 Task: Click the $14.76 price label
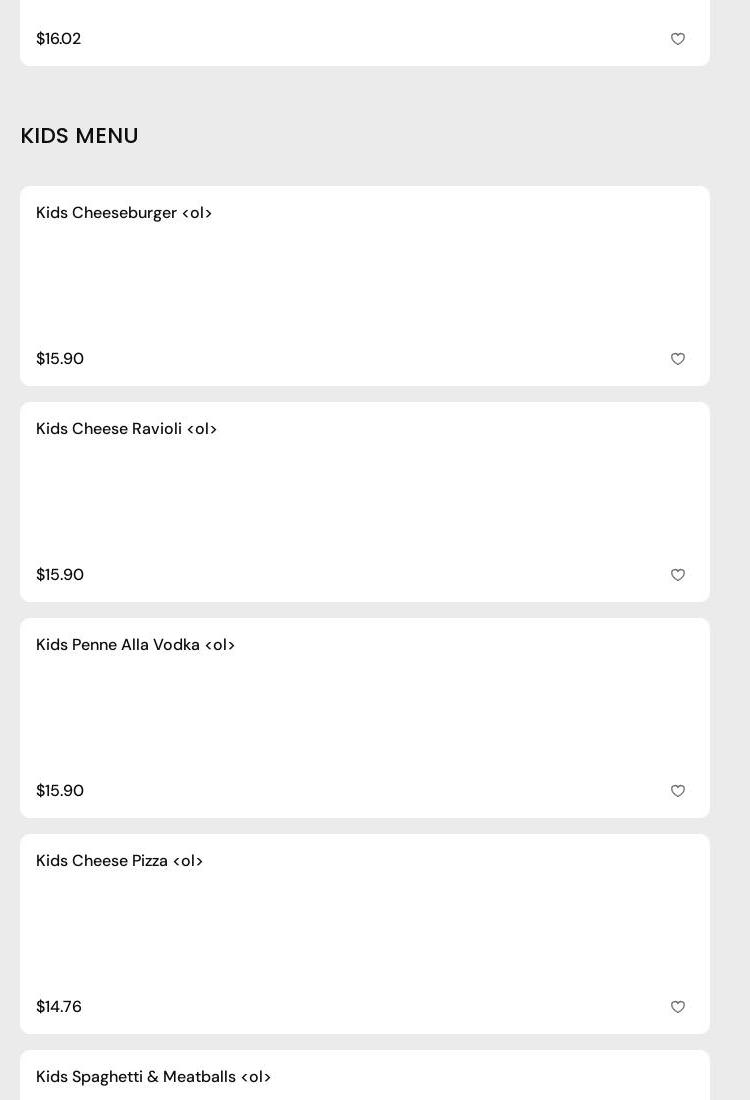click(59, 1007)
